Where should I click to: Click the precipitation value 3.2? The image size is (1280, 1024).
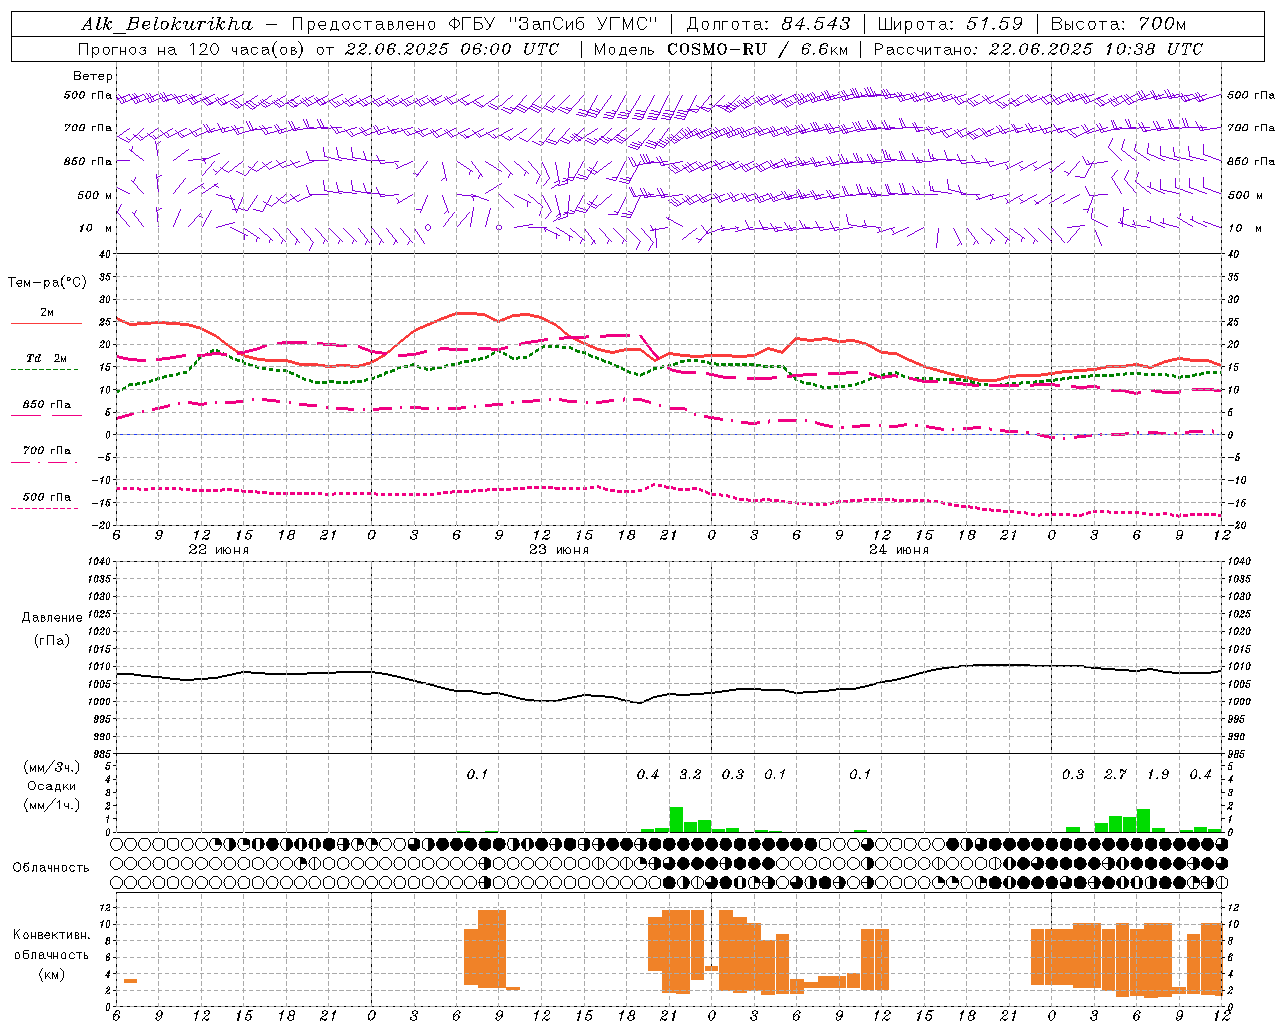tap(690, 775)
